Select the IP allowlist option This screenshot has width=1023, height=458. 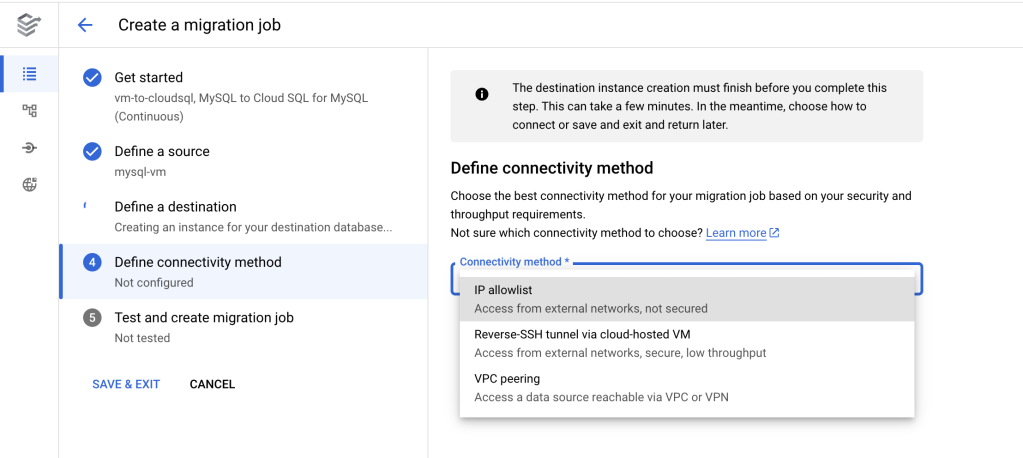coord(686,299)
